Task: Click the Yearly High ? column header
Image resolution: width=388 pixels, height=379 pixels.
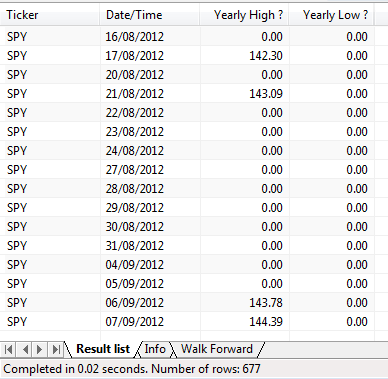Action: tap(244, 15)
